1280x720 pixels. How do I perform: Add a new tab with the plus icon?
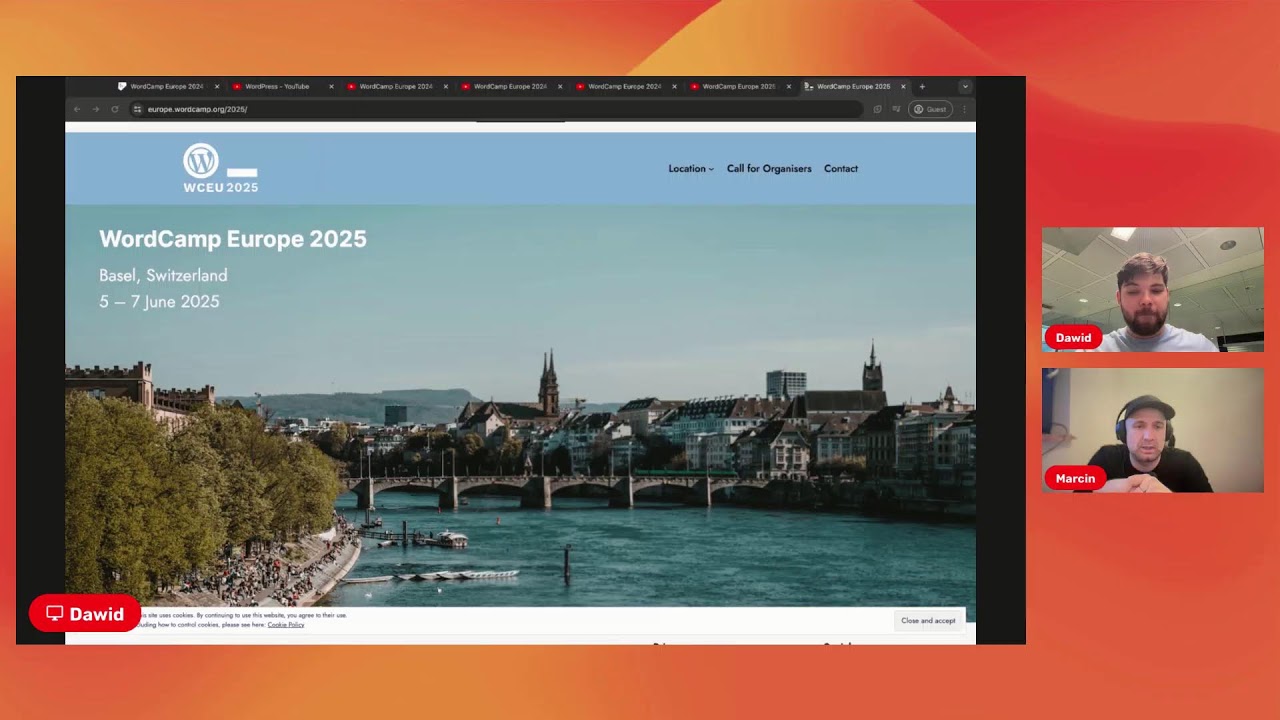point(922,86)
